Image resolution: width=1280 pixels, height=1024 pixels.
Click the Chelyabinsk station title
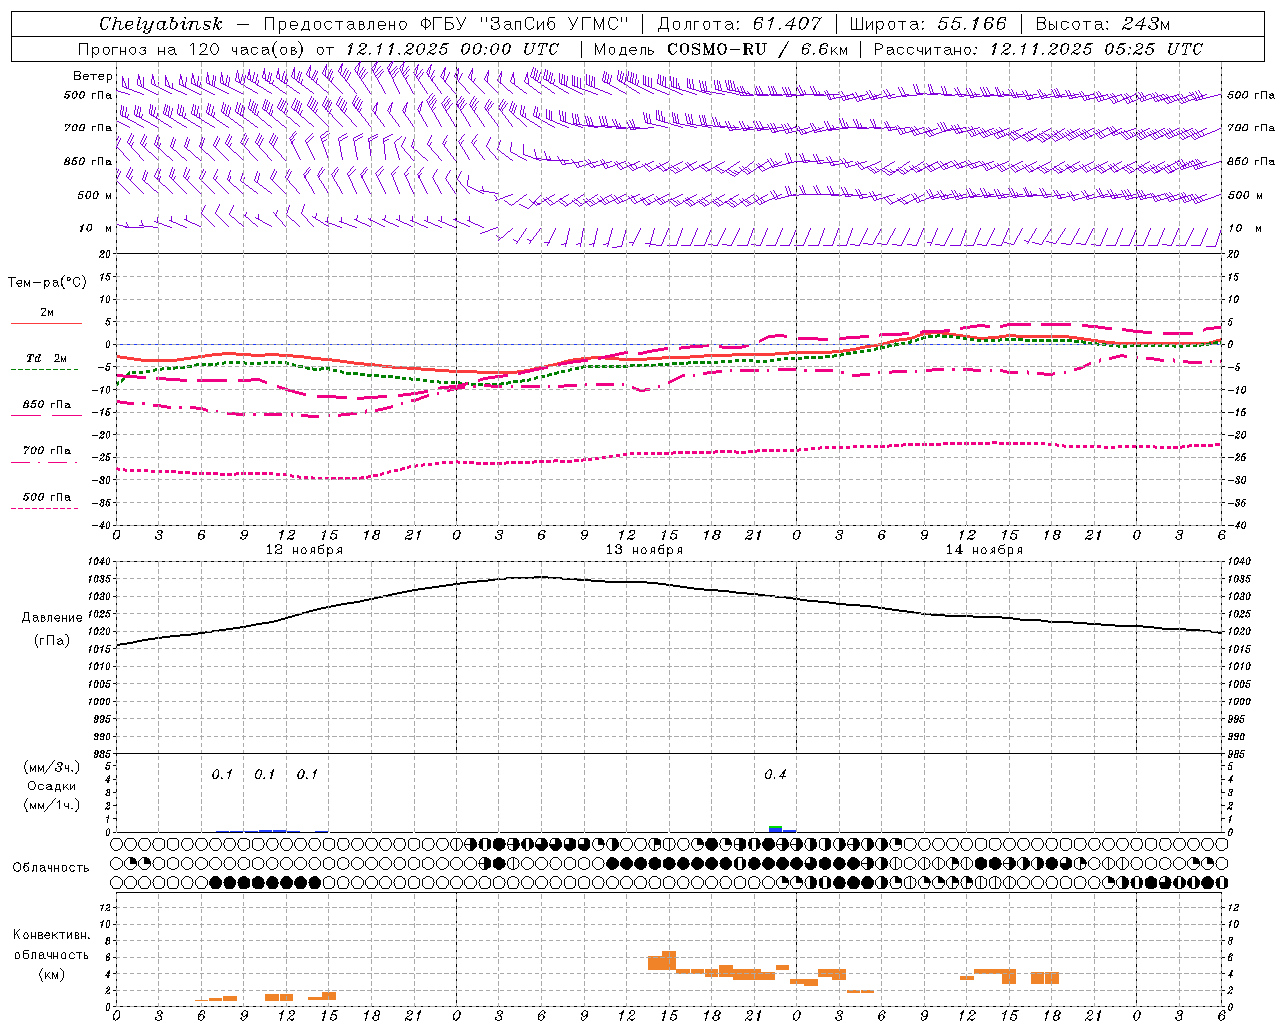(160, 24)
